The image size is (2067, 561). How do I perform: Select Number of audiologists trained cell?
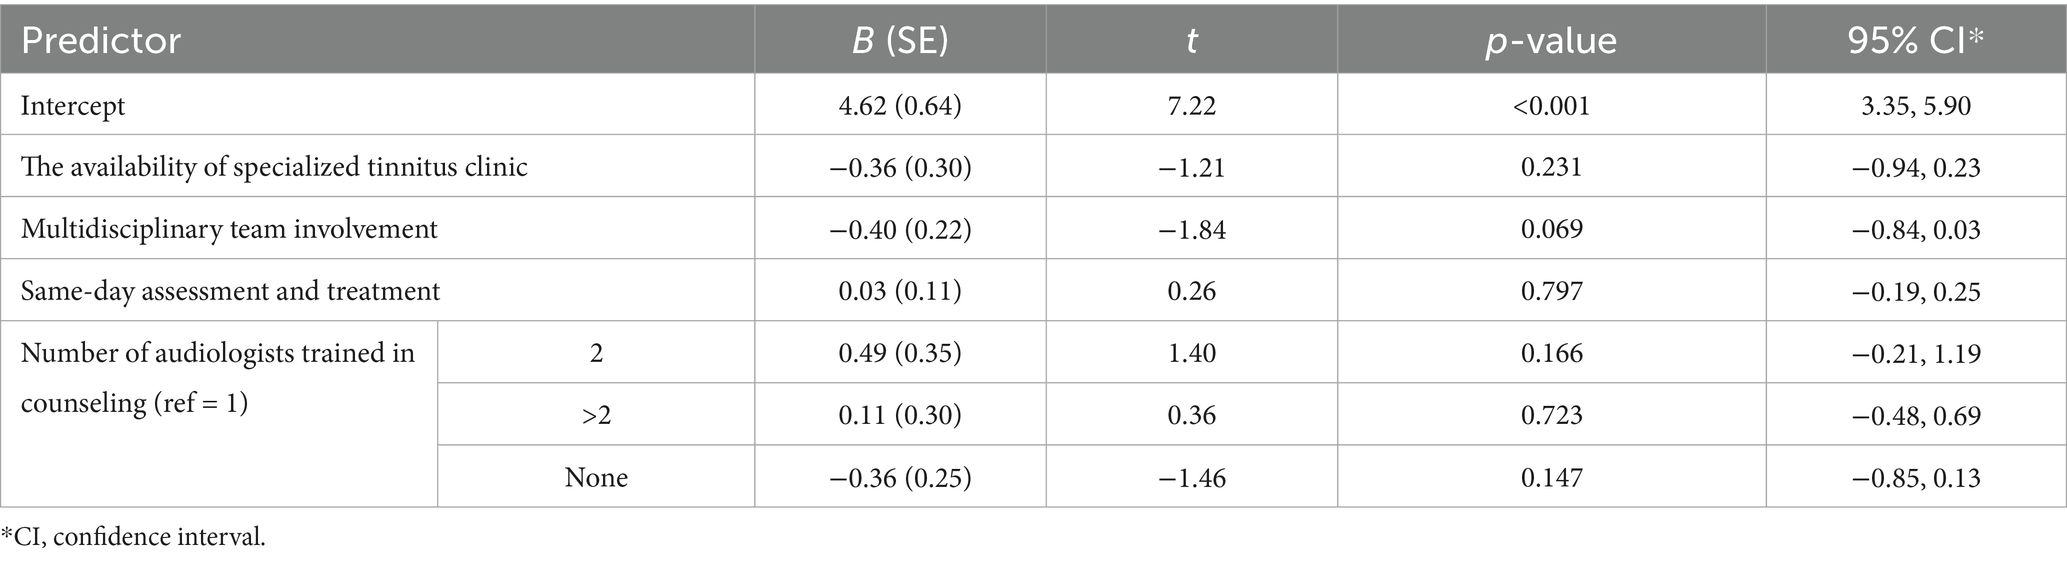tap(218, 378)
